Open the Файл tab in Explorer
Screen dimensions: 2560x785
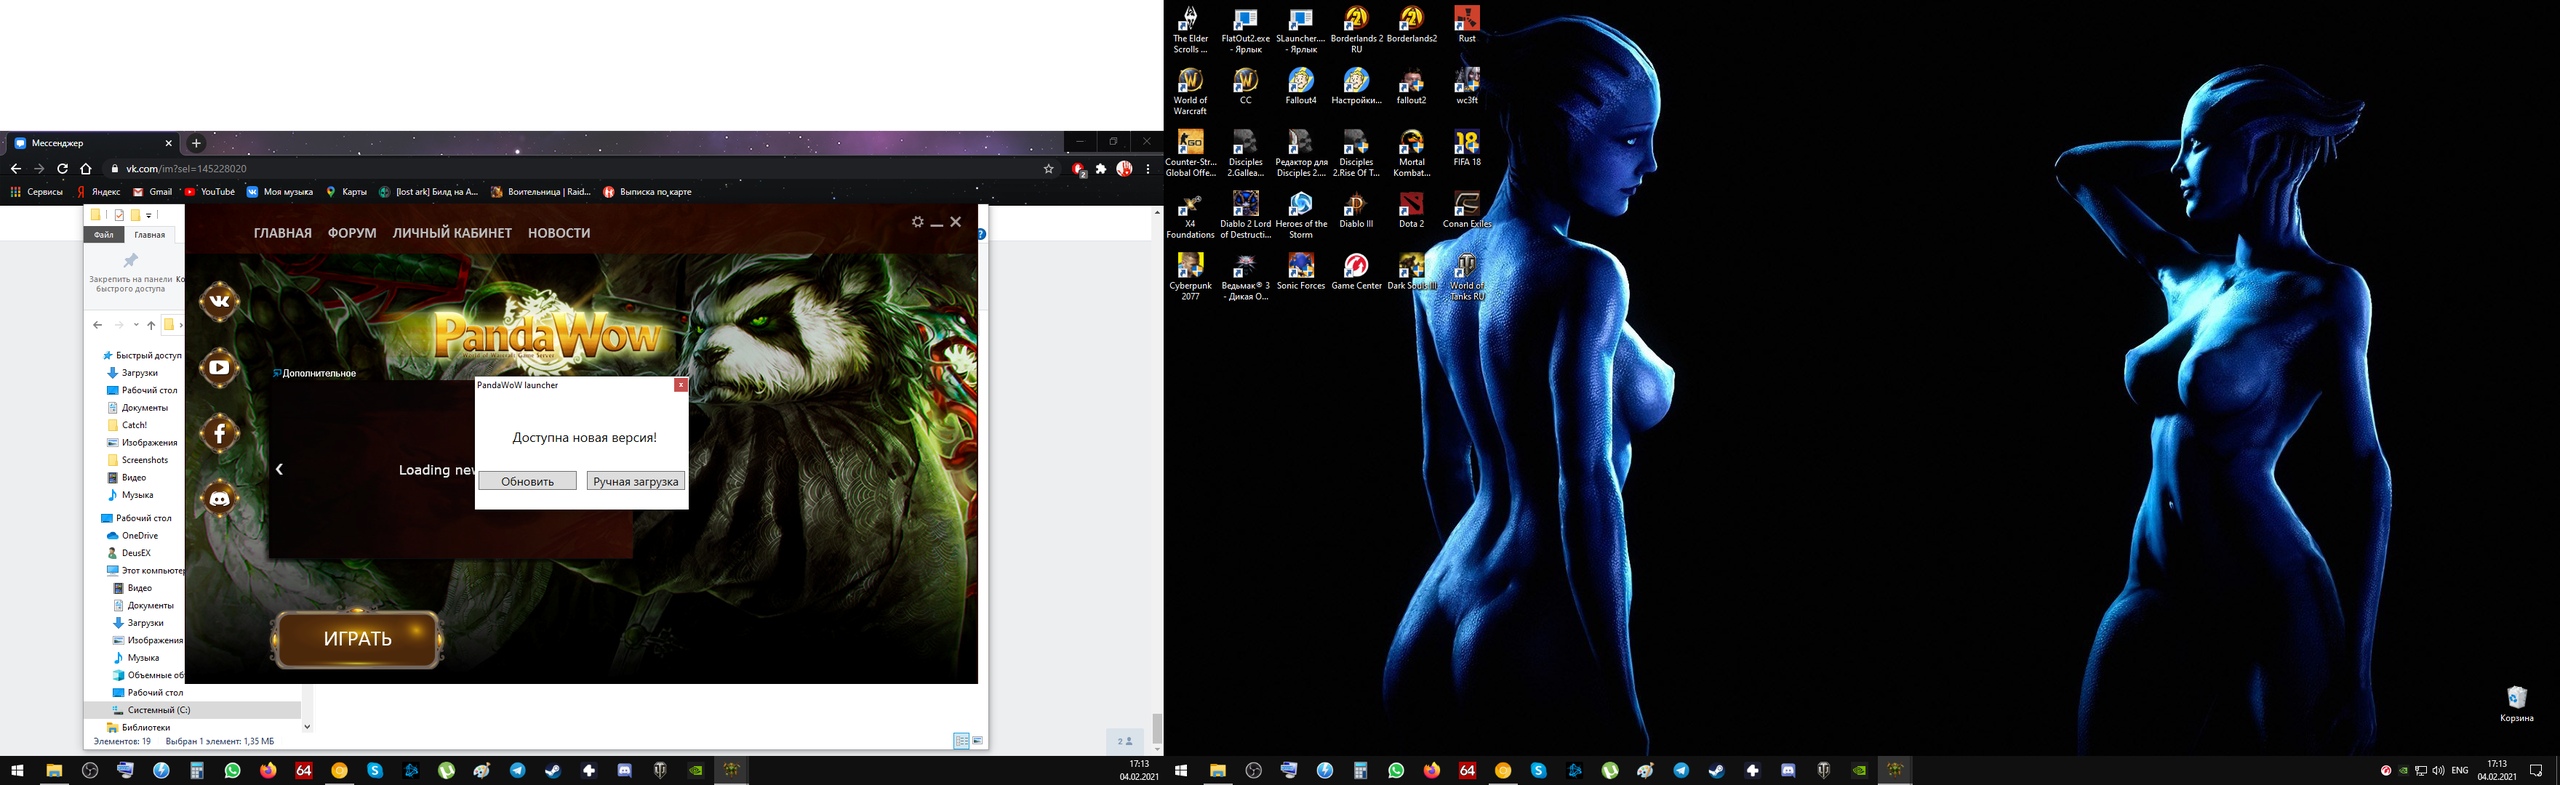(104, 235)
